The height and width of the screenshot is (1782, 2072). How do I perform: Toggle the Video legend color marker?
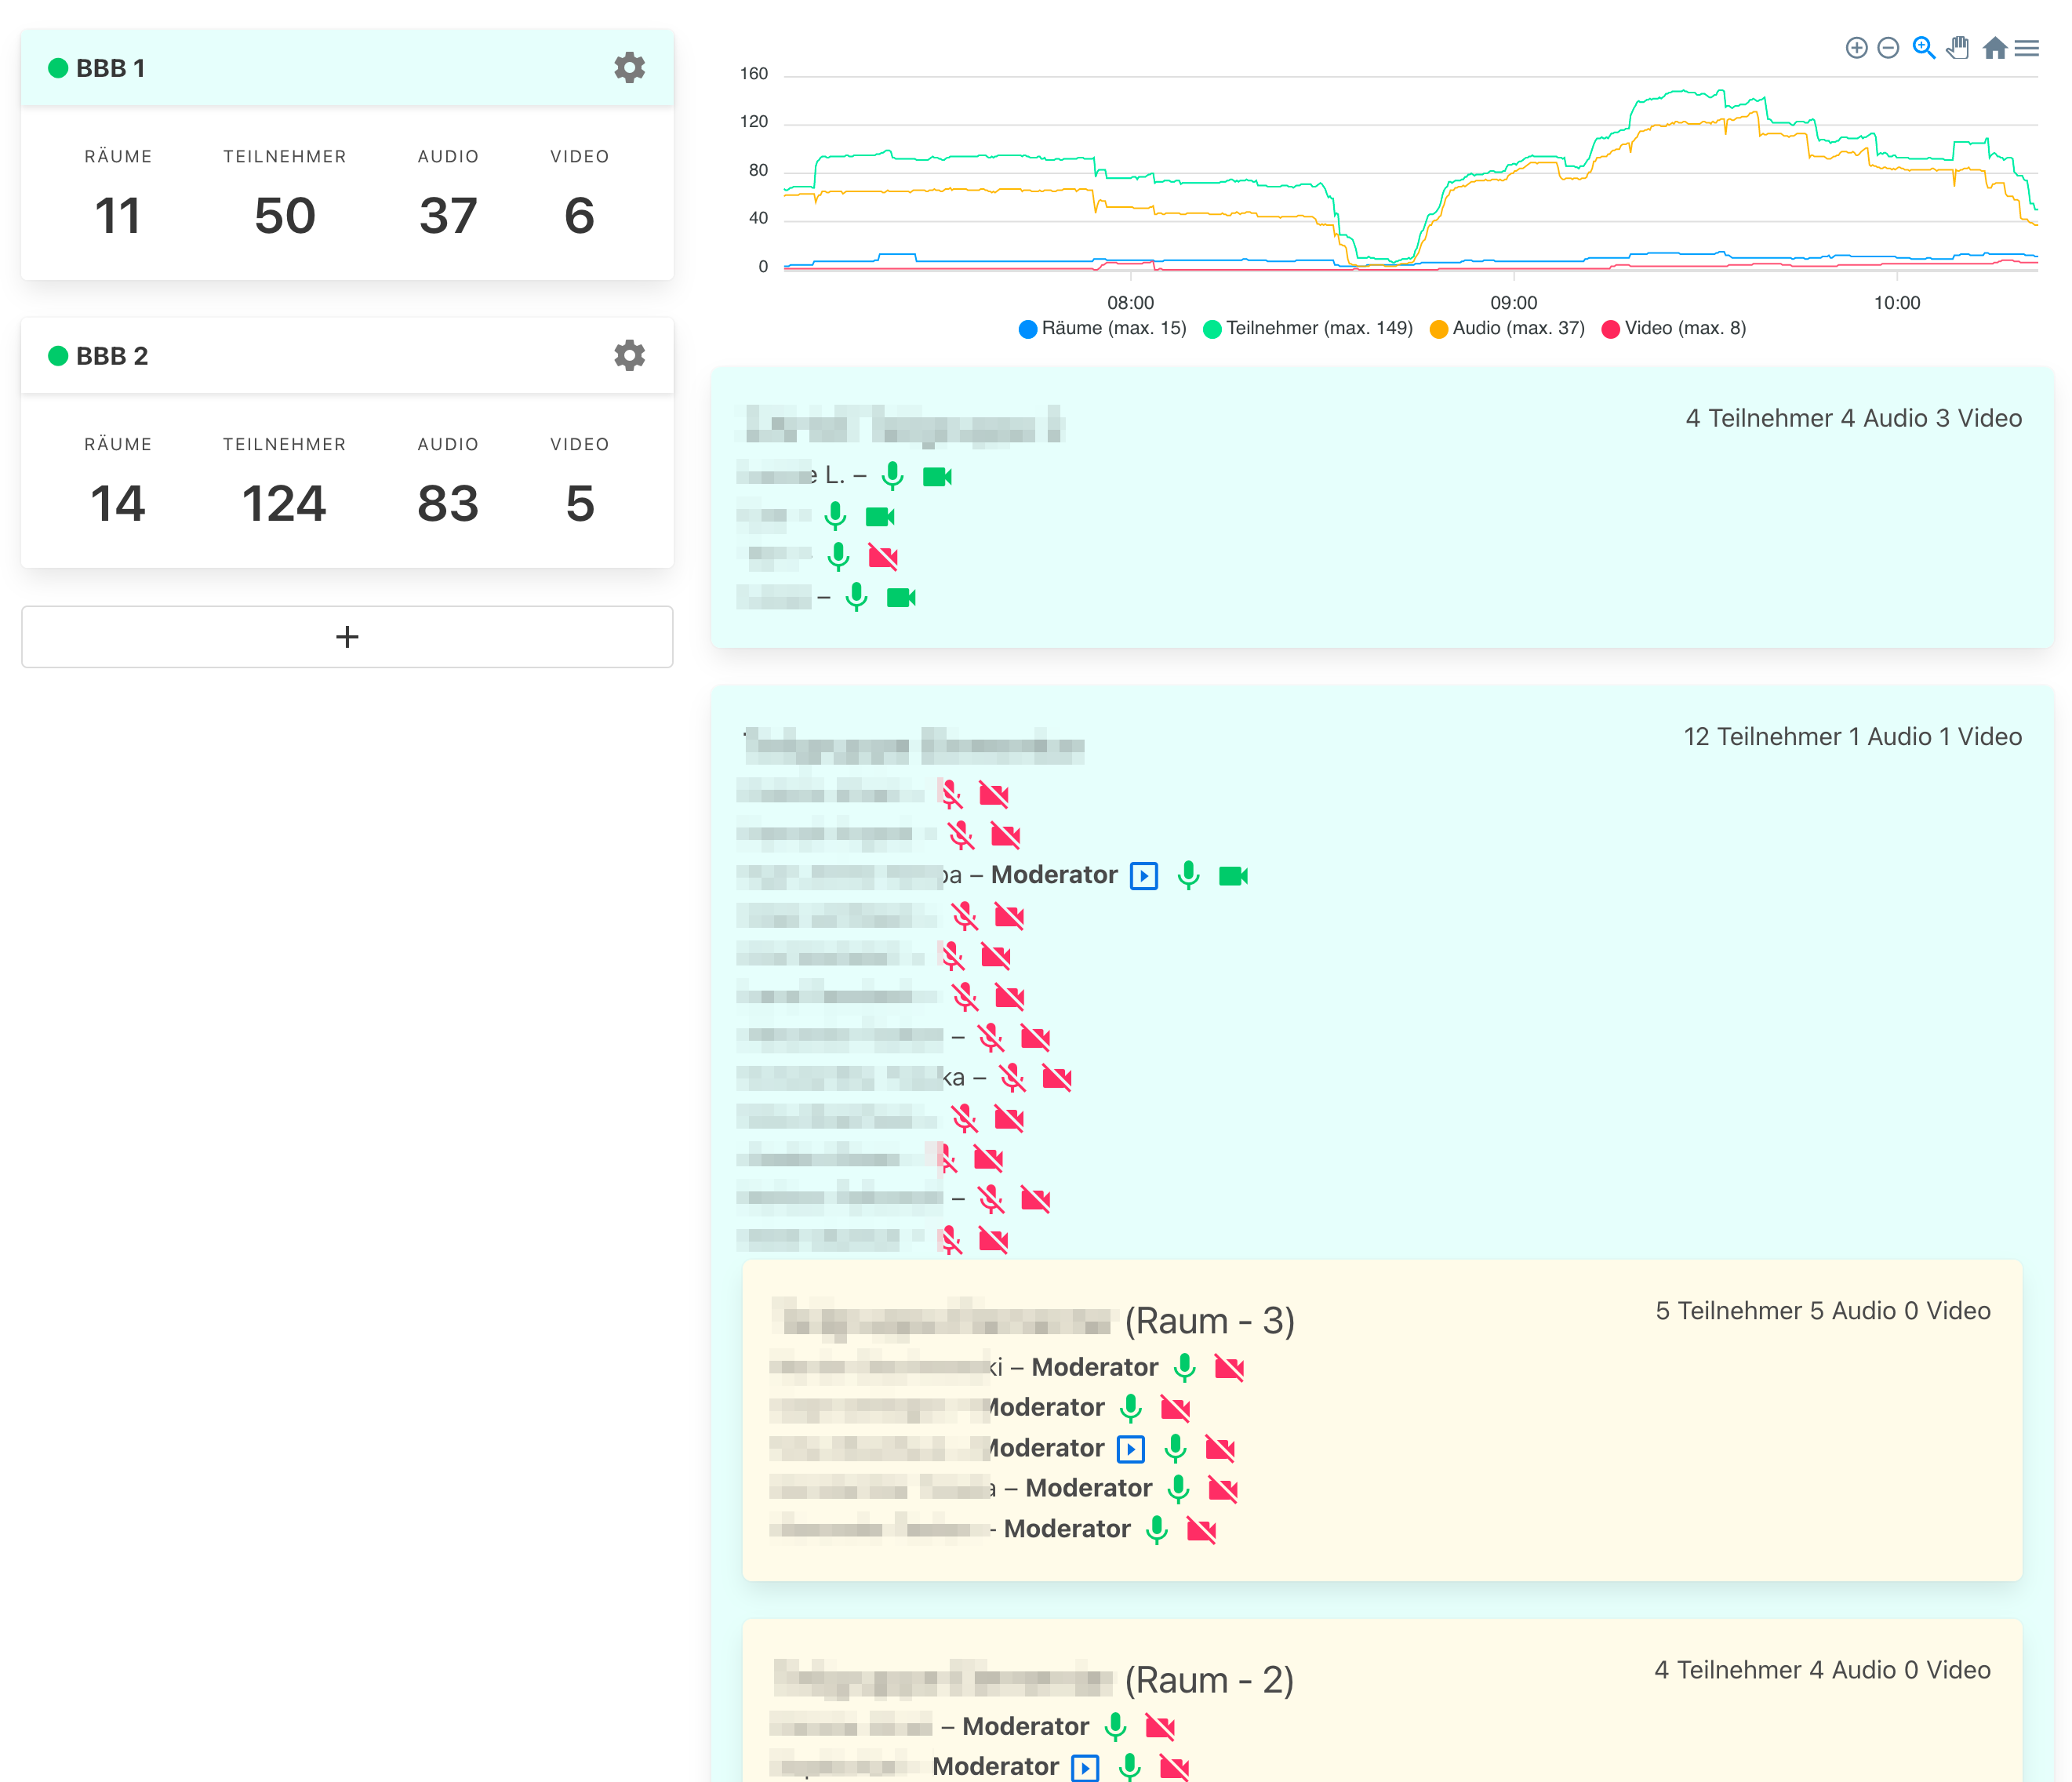[1610, 329]
